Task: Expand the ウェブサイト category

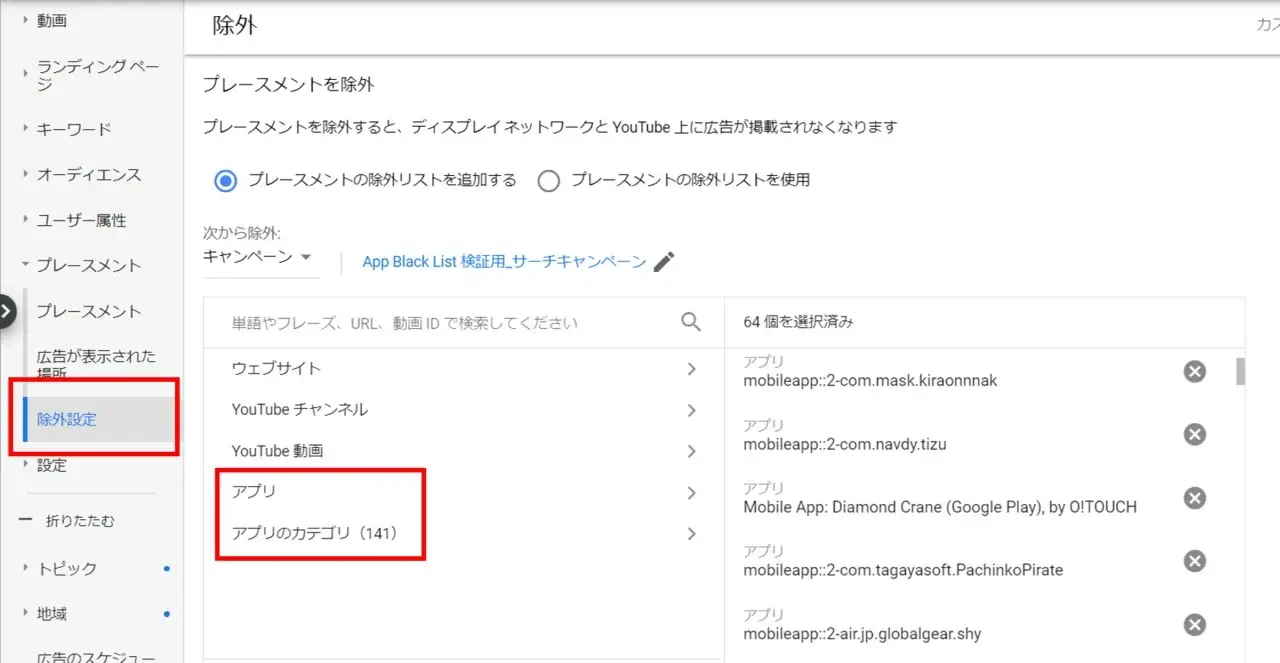Action: click(x=463, y=369)
